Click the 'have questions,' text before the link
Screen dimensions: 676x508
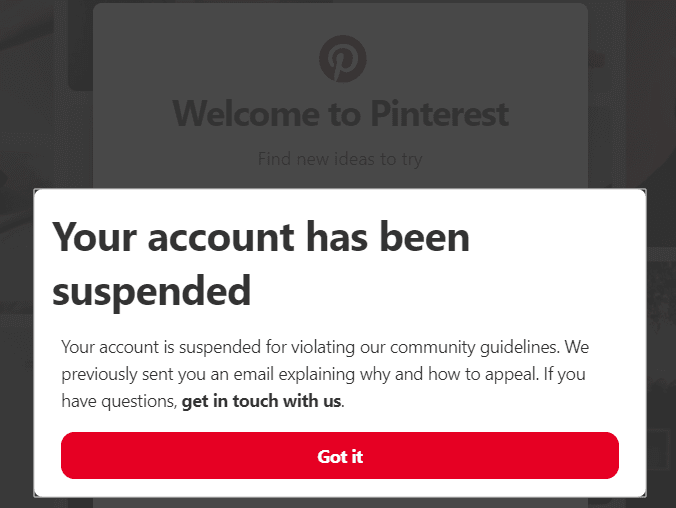pos(119,401)
